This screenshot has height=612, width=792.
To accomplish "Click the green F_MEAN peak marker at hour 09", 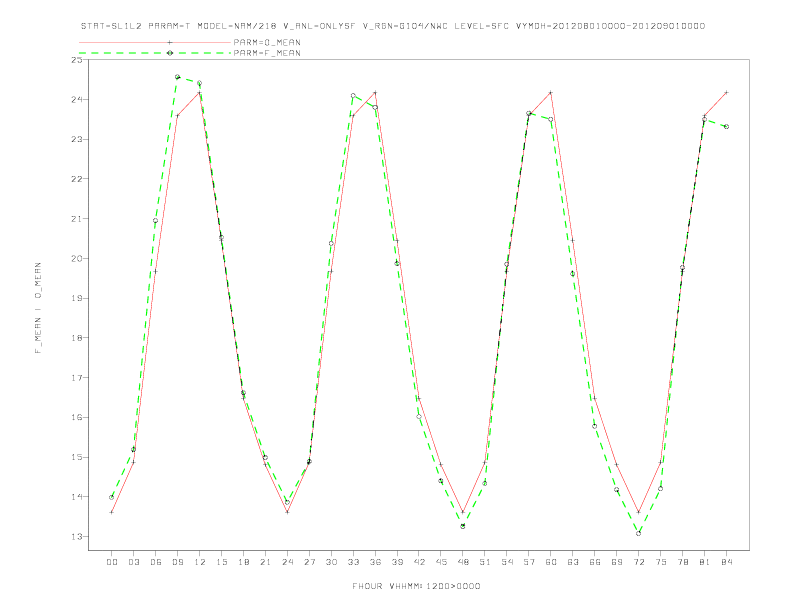I will coord(177,77).
